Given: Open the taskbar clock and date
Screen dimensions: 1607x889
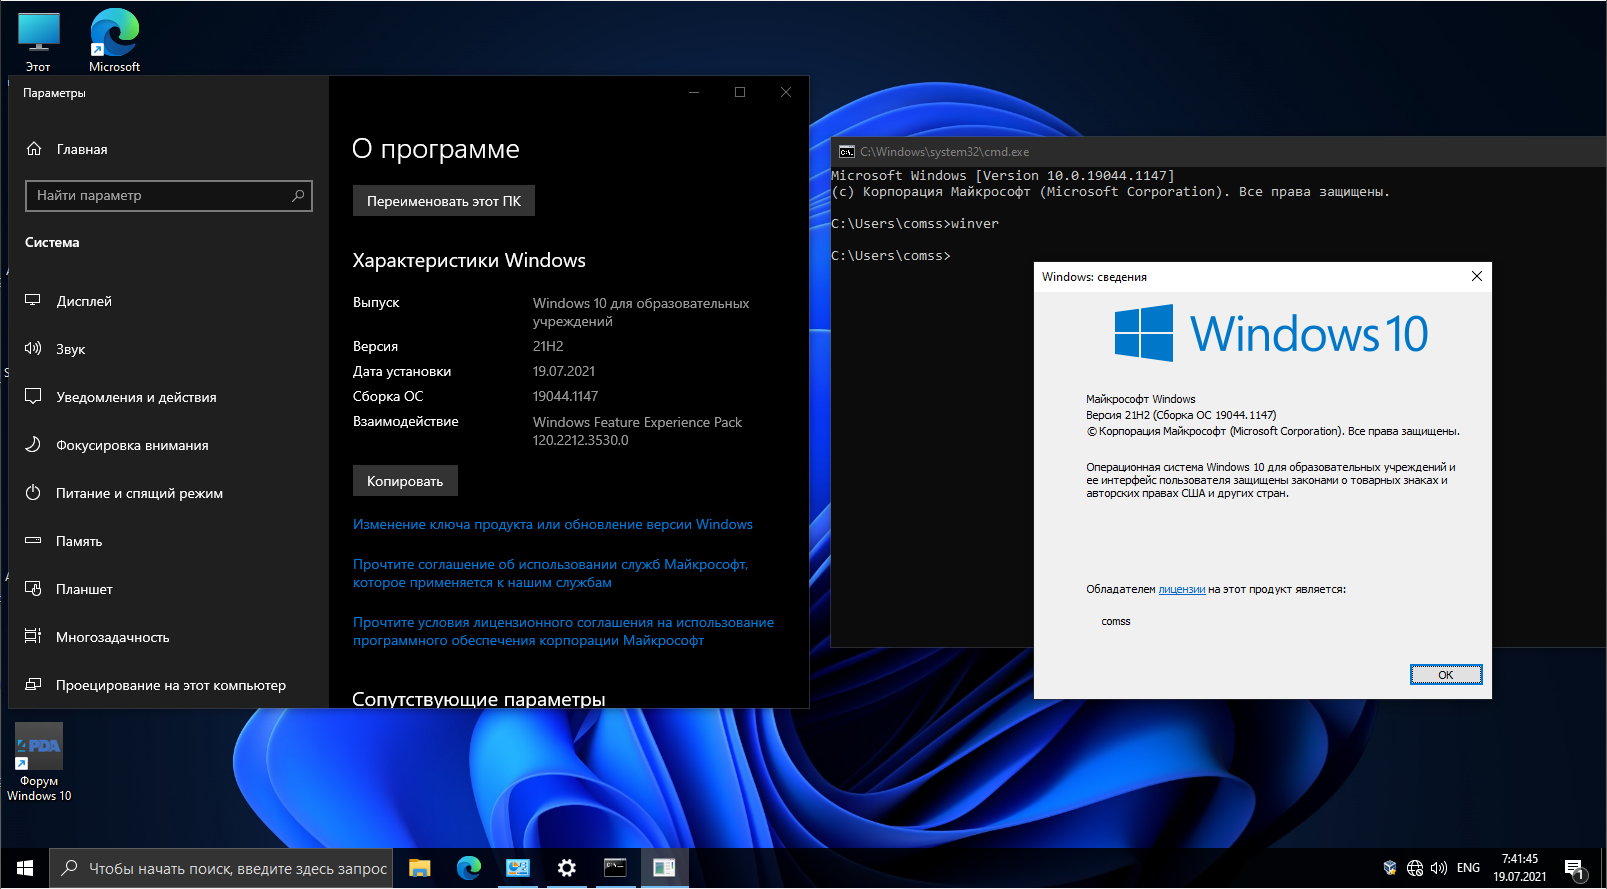Looking at the screenshot, I should point(1520,868).
